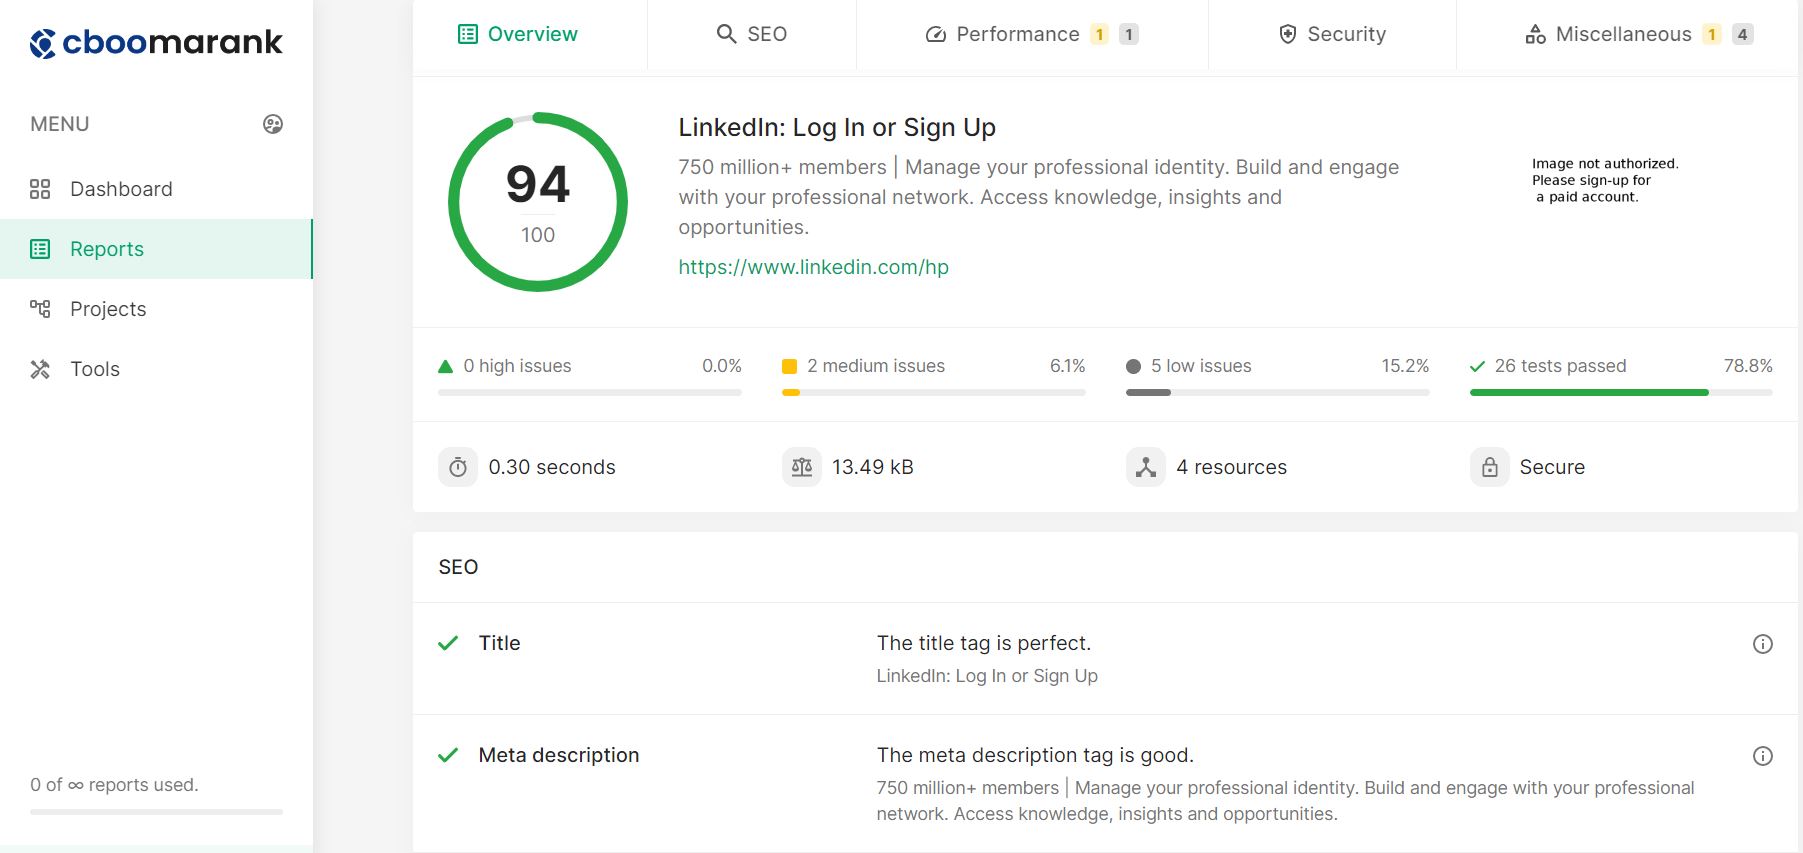The height and width of the screenshot is (853, 1803).
Task: Click the '2 medium issues' text
Action: coord(875,366)
